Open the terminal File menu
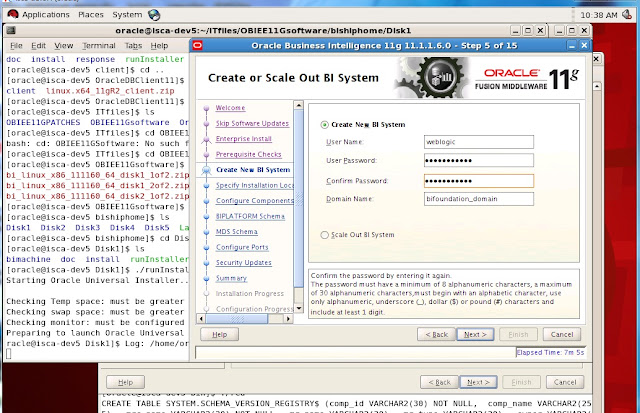Image resolution: width=640 pixels, height=413 pixels. (16, 46)
